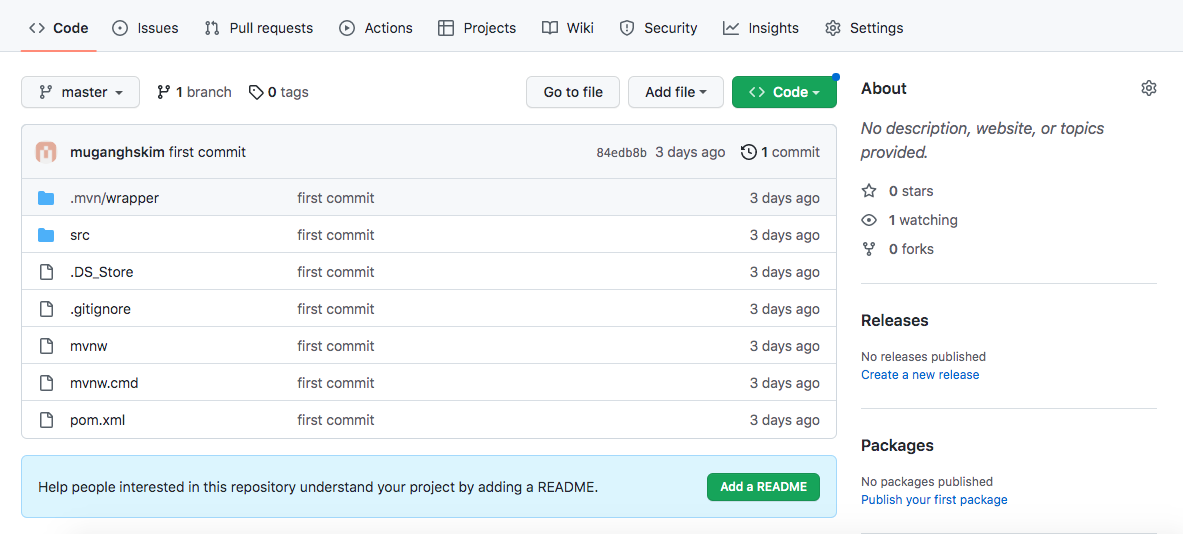Expand the green Code dropdown

[x=785, y=92]
